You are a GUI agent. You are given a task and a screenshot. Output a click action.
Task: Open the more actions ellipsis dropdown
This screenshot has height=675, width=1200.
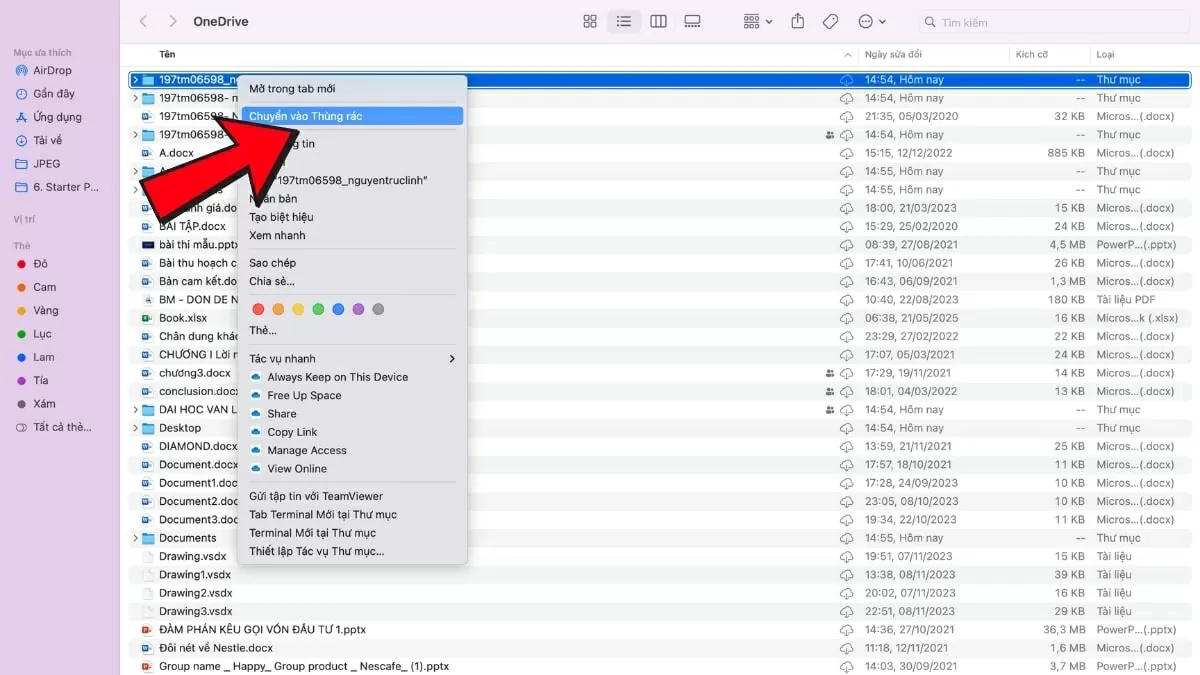click(872, 21)
